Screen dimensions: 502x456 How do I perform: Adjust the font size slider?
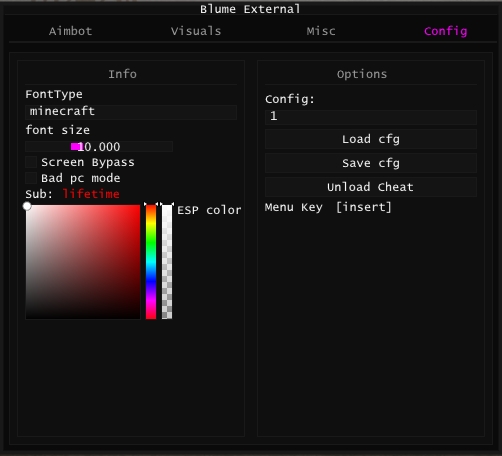tap(99, 147)
